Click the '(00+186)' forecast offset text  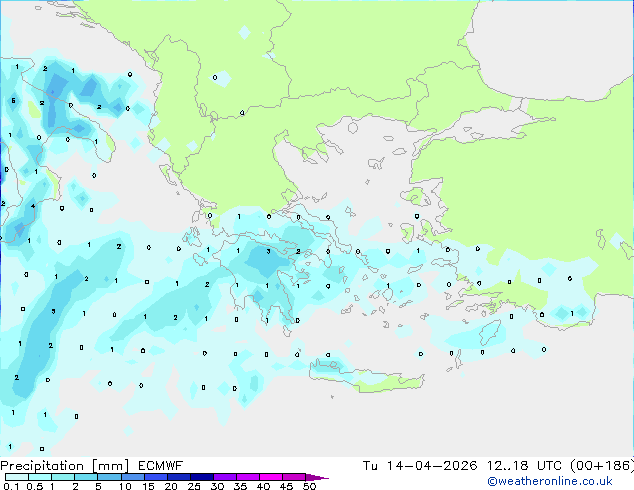(x=602, y=466)
